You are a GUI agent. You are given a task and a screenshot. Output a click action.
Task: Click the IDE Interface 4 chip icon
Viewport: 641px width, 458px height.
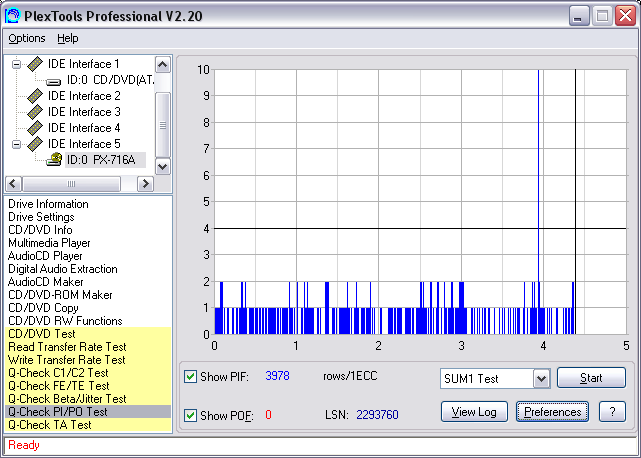point(35,128)
